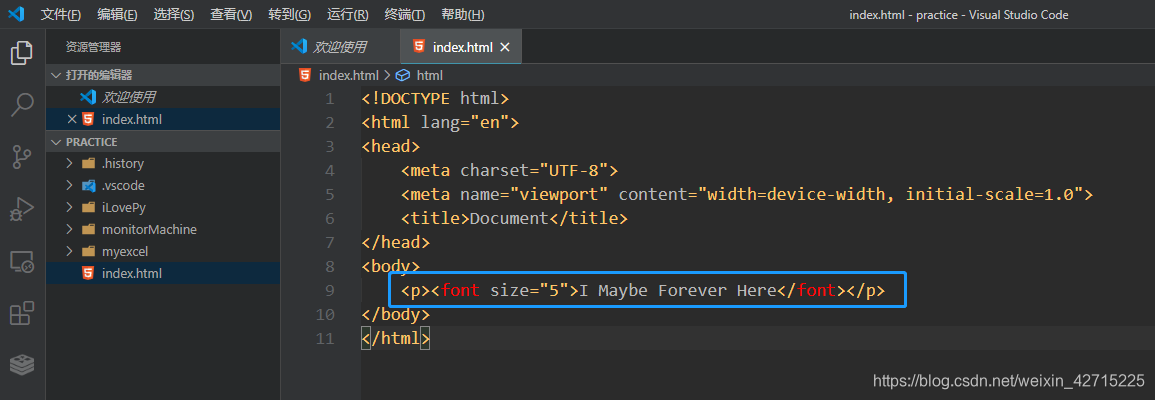Select 欢迎使用 in open editors list

pyautogui.click(x=163, y=97)
